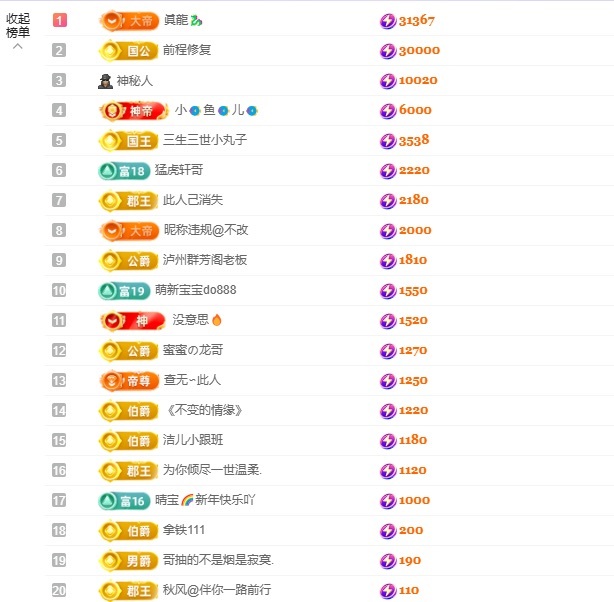Viewport: 614px width, 602px height.
Task: Click username 查无~此人
Action: [192, 380]
